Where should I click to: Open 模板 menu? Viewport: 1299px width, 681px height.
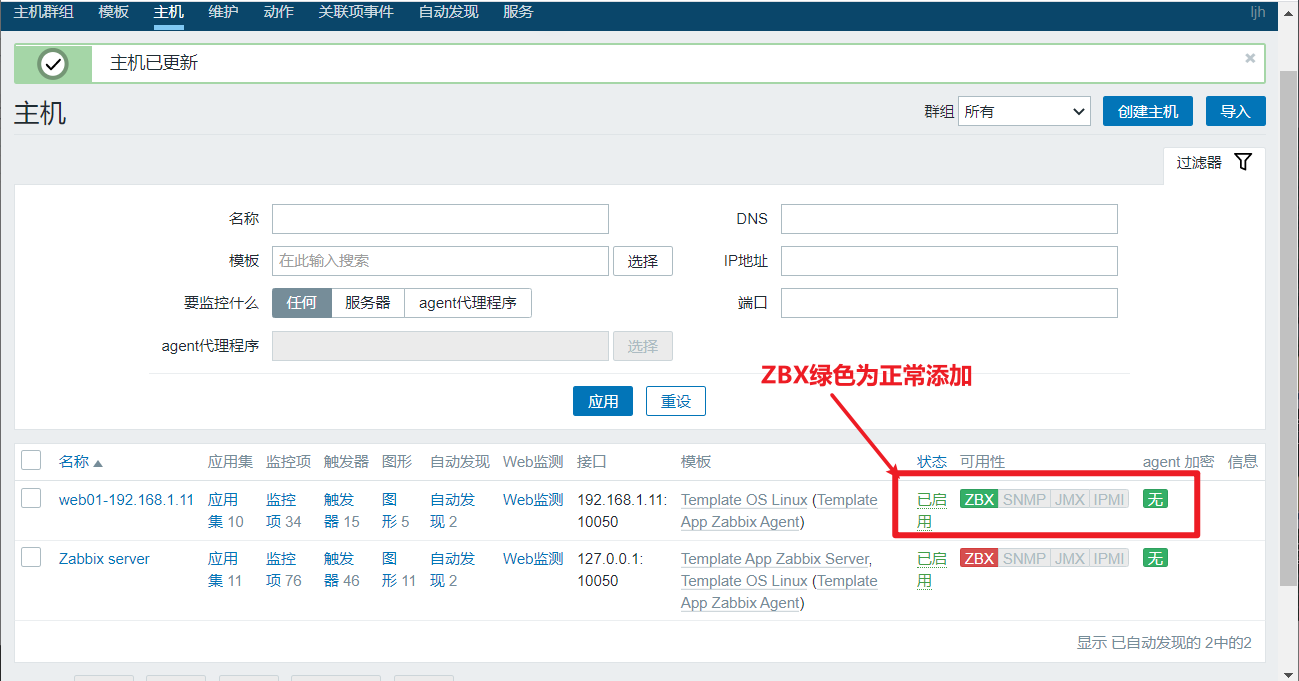114,12
